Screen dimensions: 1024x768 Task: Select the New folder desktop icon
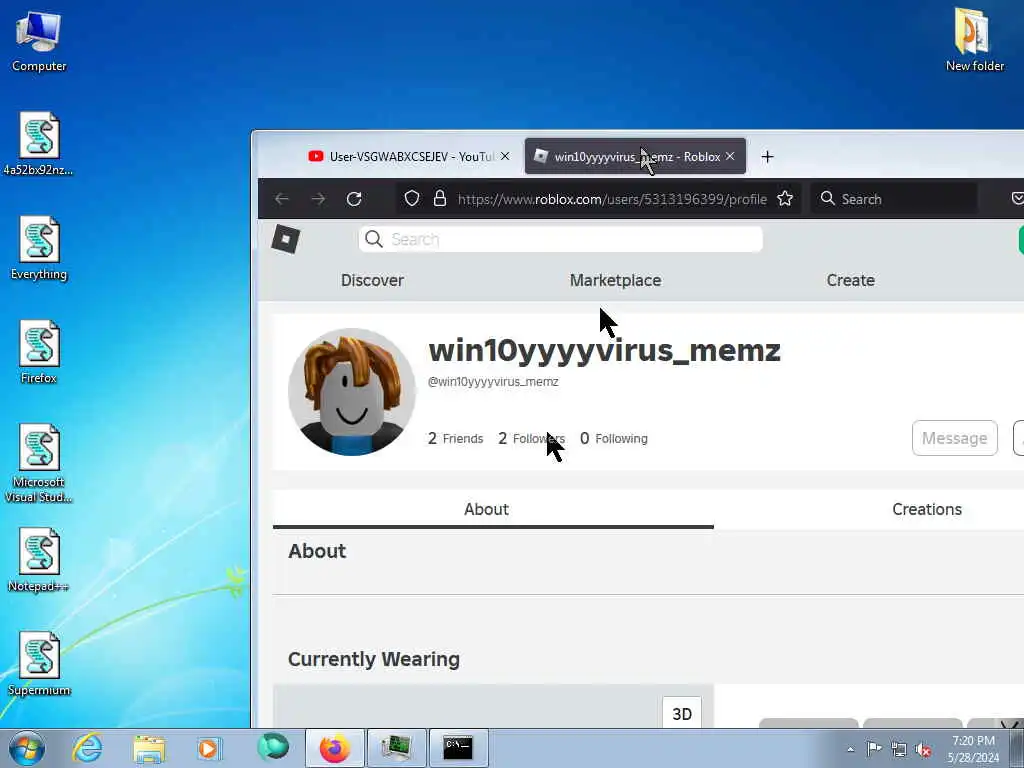pyautogui.click(x=974, y=40)
